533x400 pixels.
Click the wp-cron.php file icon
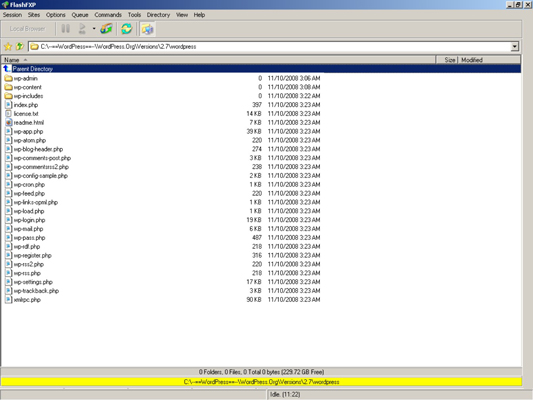[x=8, y=185]
